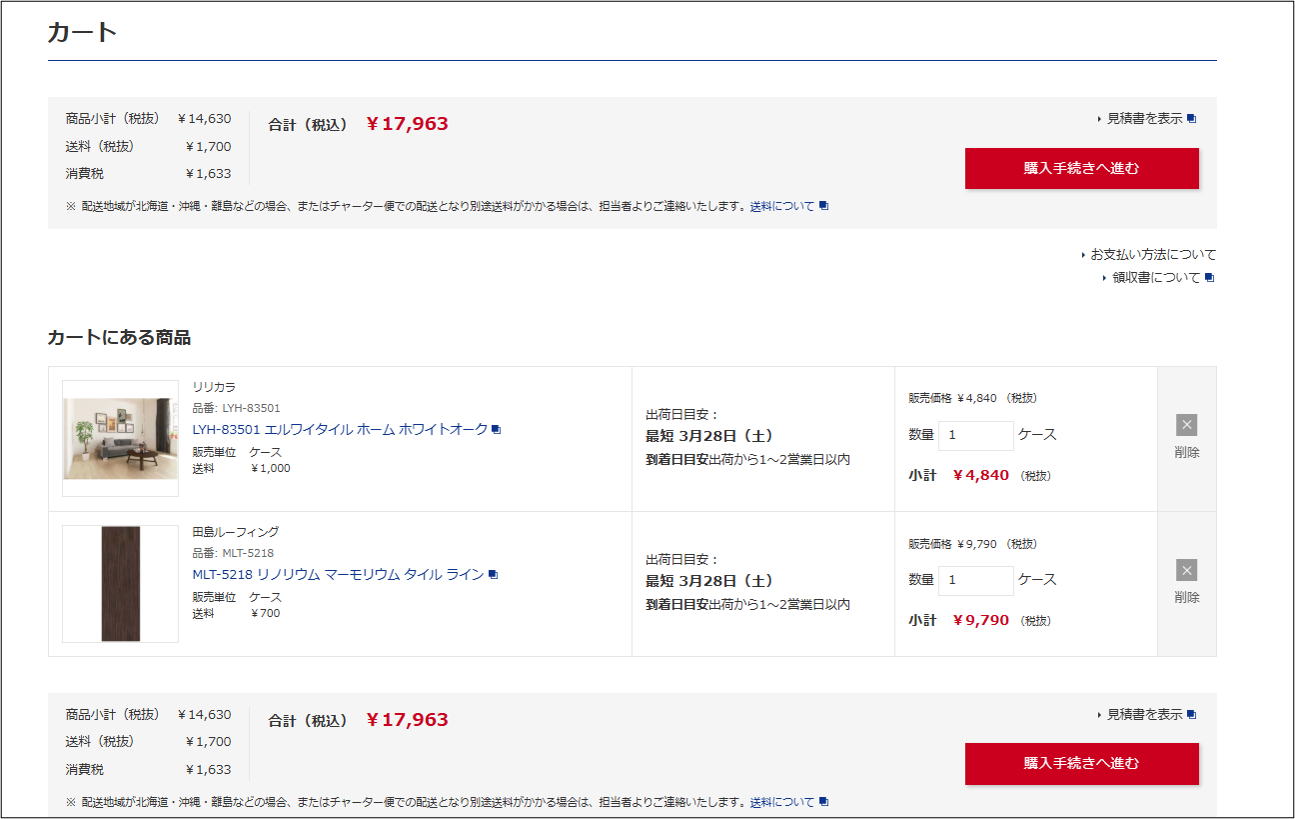Click the 品番: MLT-5218 text
Screen dimensions: 1295x819
pos(233,553)
